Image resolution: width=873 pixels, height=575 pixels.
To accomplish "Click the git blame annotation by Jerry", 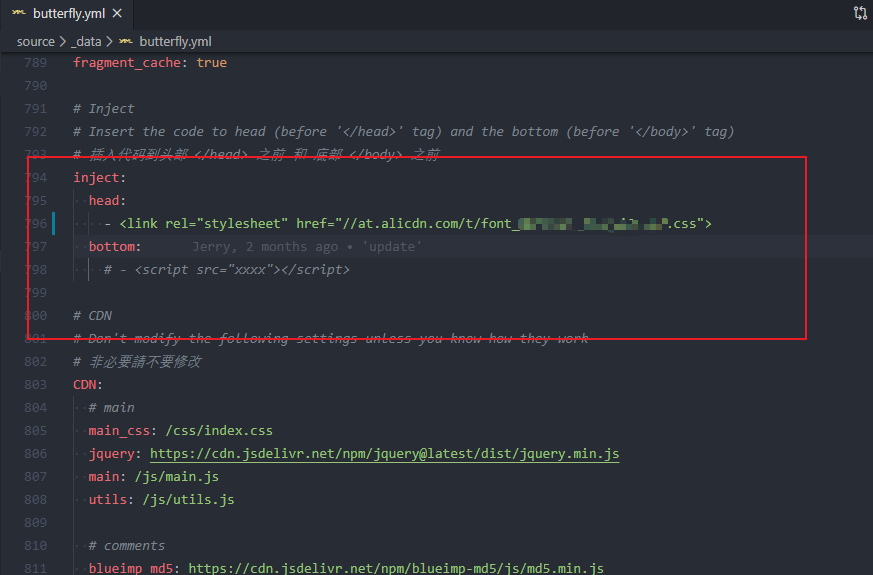I will pyautogui.click(x=307, y=247).
